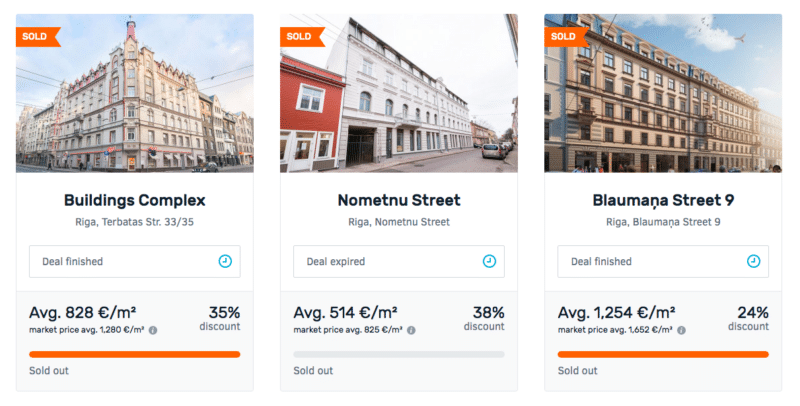The width and height of the screenshot is (800, 406).
Task: Open the Buildings Complex title link
Action: click(x=135, y=200)
